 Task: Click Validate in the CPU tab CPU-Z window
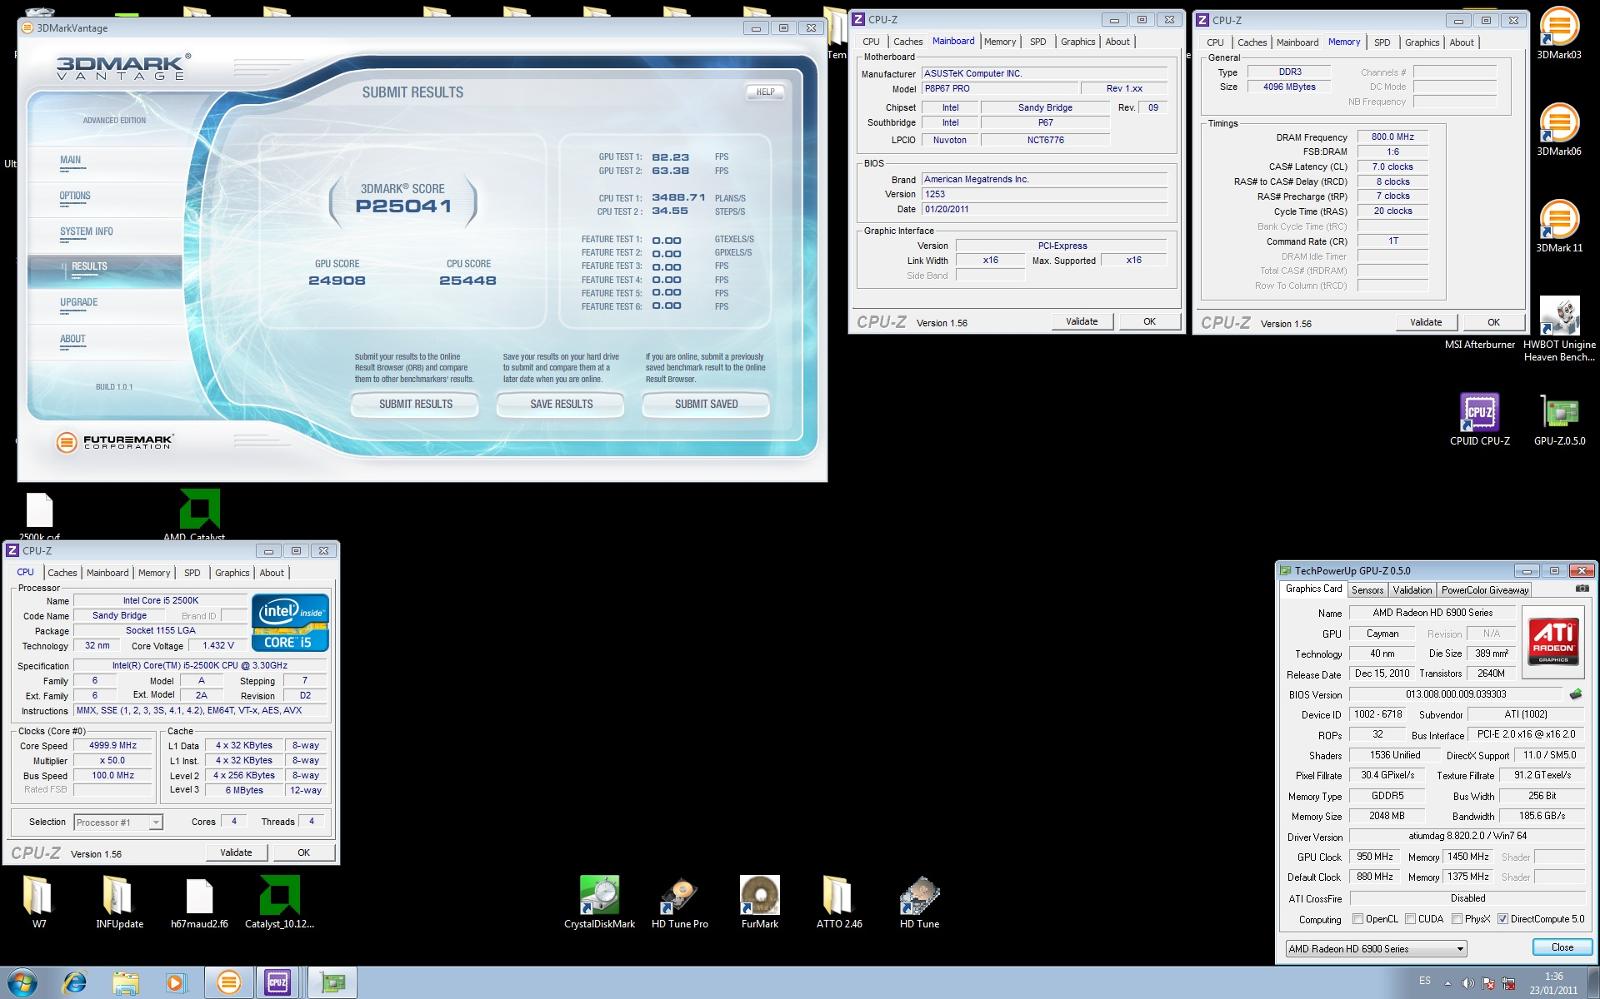click(x=236, y=853)
